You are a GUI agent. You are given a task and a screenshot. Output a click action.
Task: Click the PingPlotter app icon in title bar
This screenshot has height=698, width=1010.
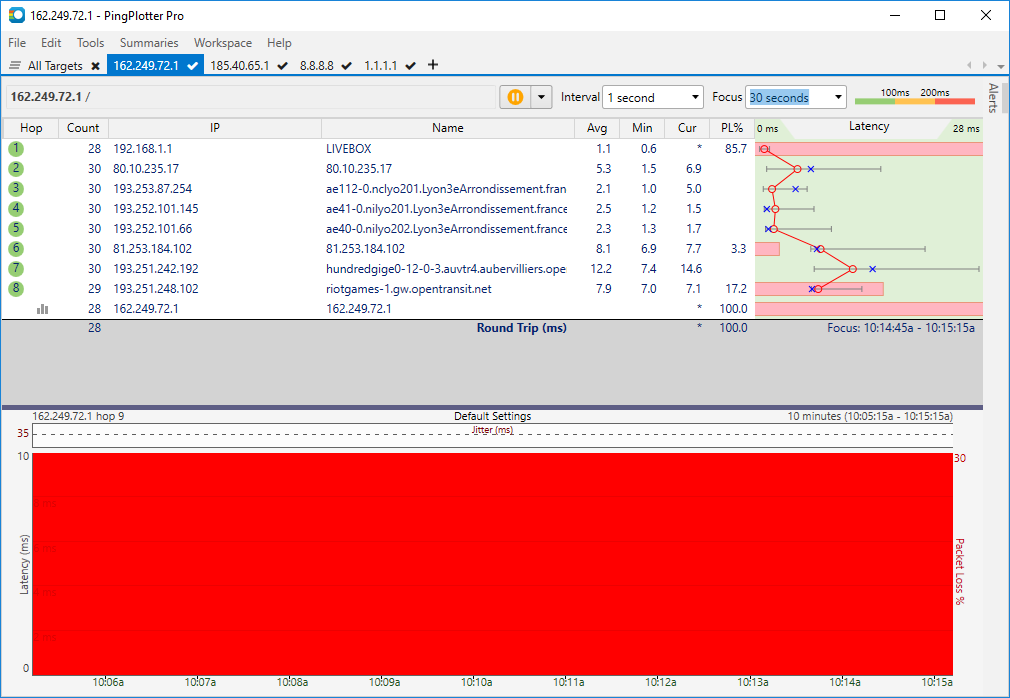[16, 16]
